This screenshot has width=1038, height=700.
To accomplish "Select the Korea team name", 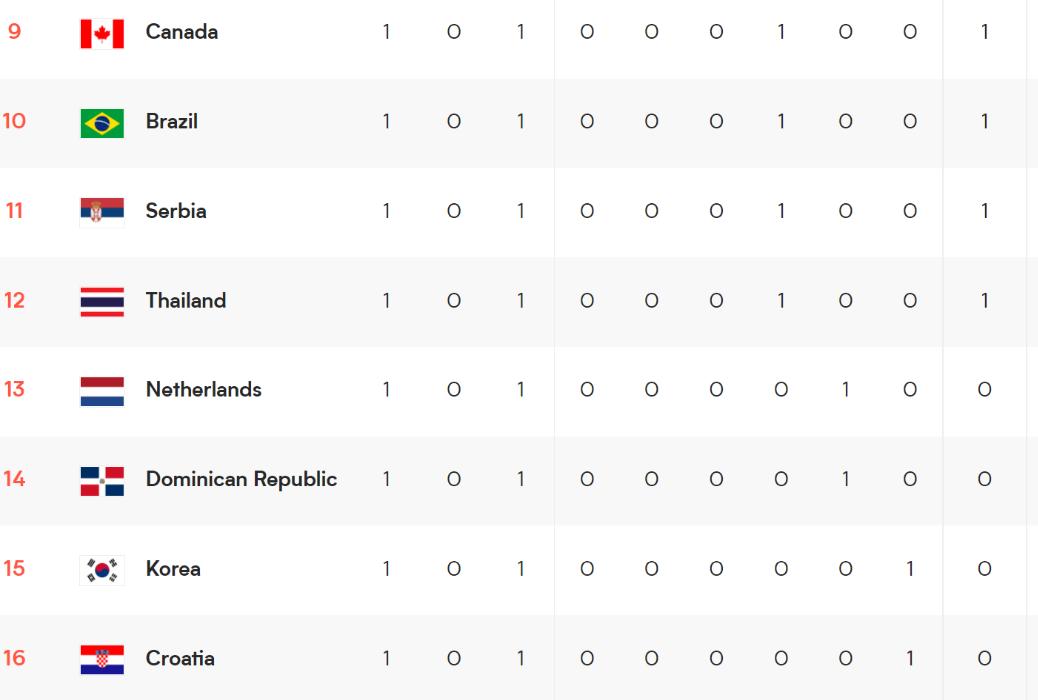I will [x=173, y=569].
